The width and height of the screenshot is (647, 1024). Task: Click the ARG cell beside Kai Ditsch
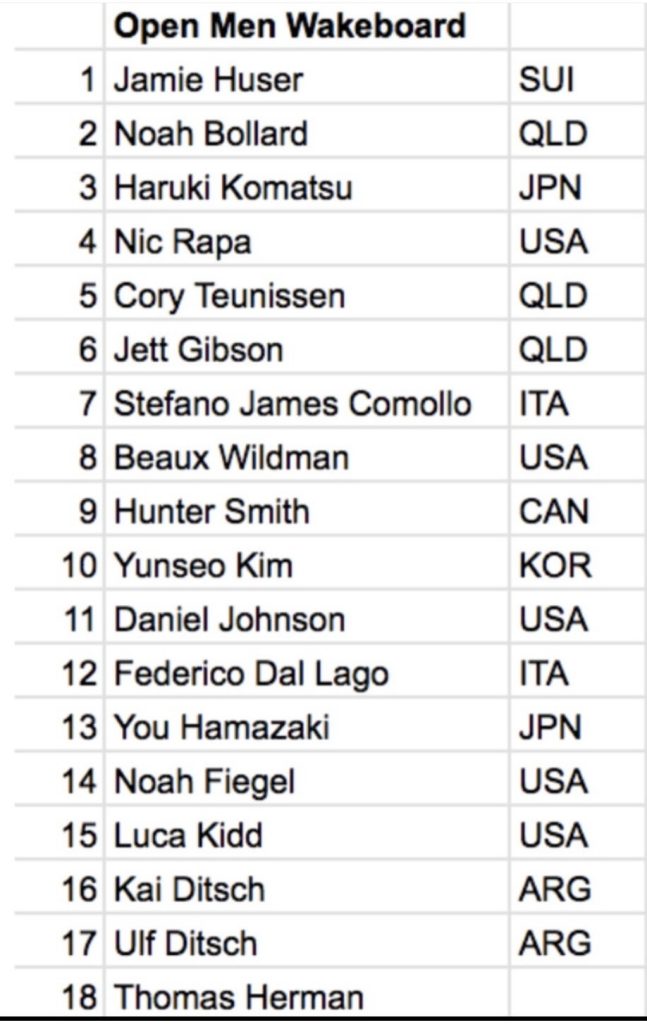tap(555, 890)
